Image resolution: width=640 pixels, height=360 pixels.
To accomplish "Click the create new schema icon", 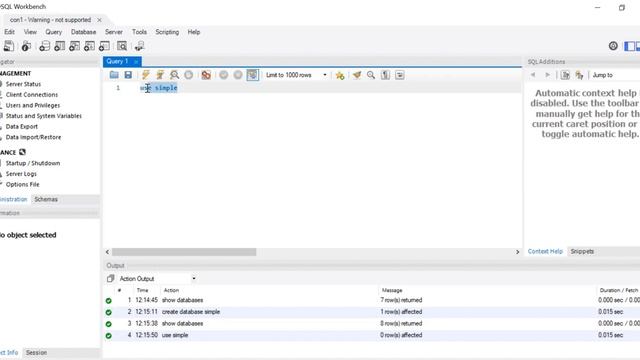I will tap(44, 46).
